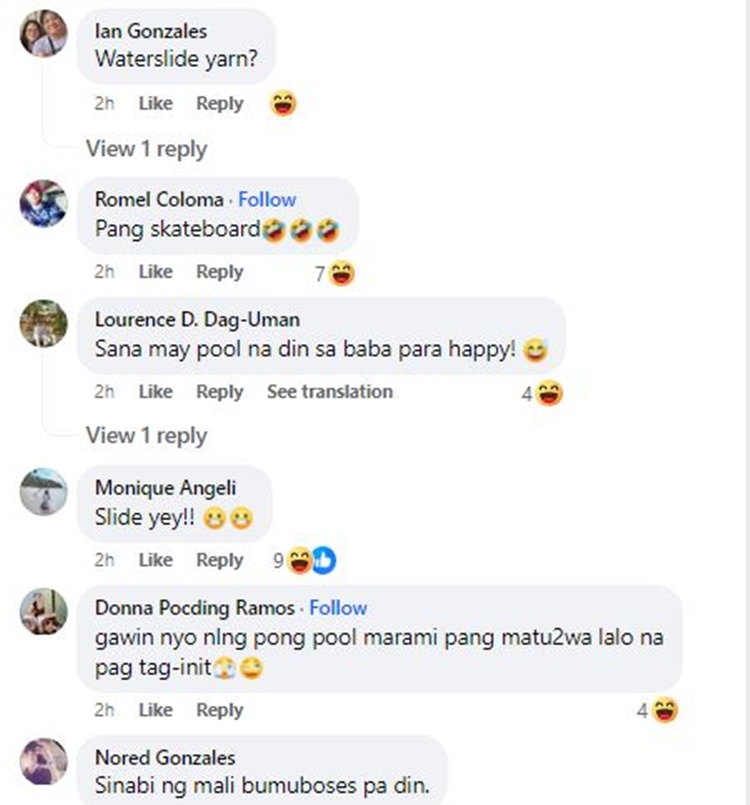Image resolution: width=750 pixels, height=805 pixels.
Task: Open Romel Coloma's avatar
Action: [43, 203]
